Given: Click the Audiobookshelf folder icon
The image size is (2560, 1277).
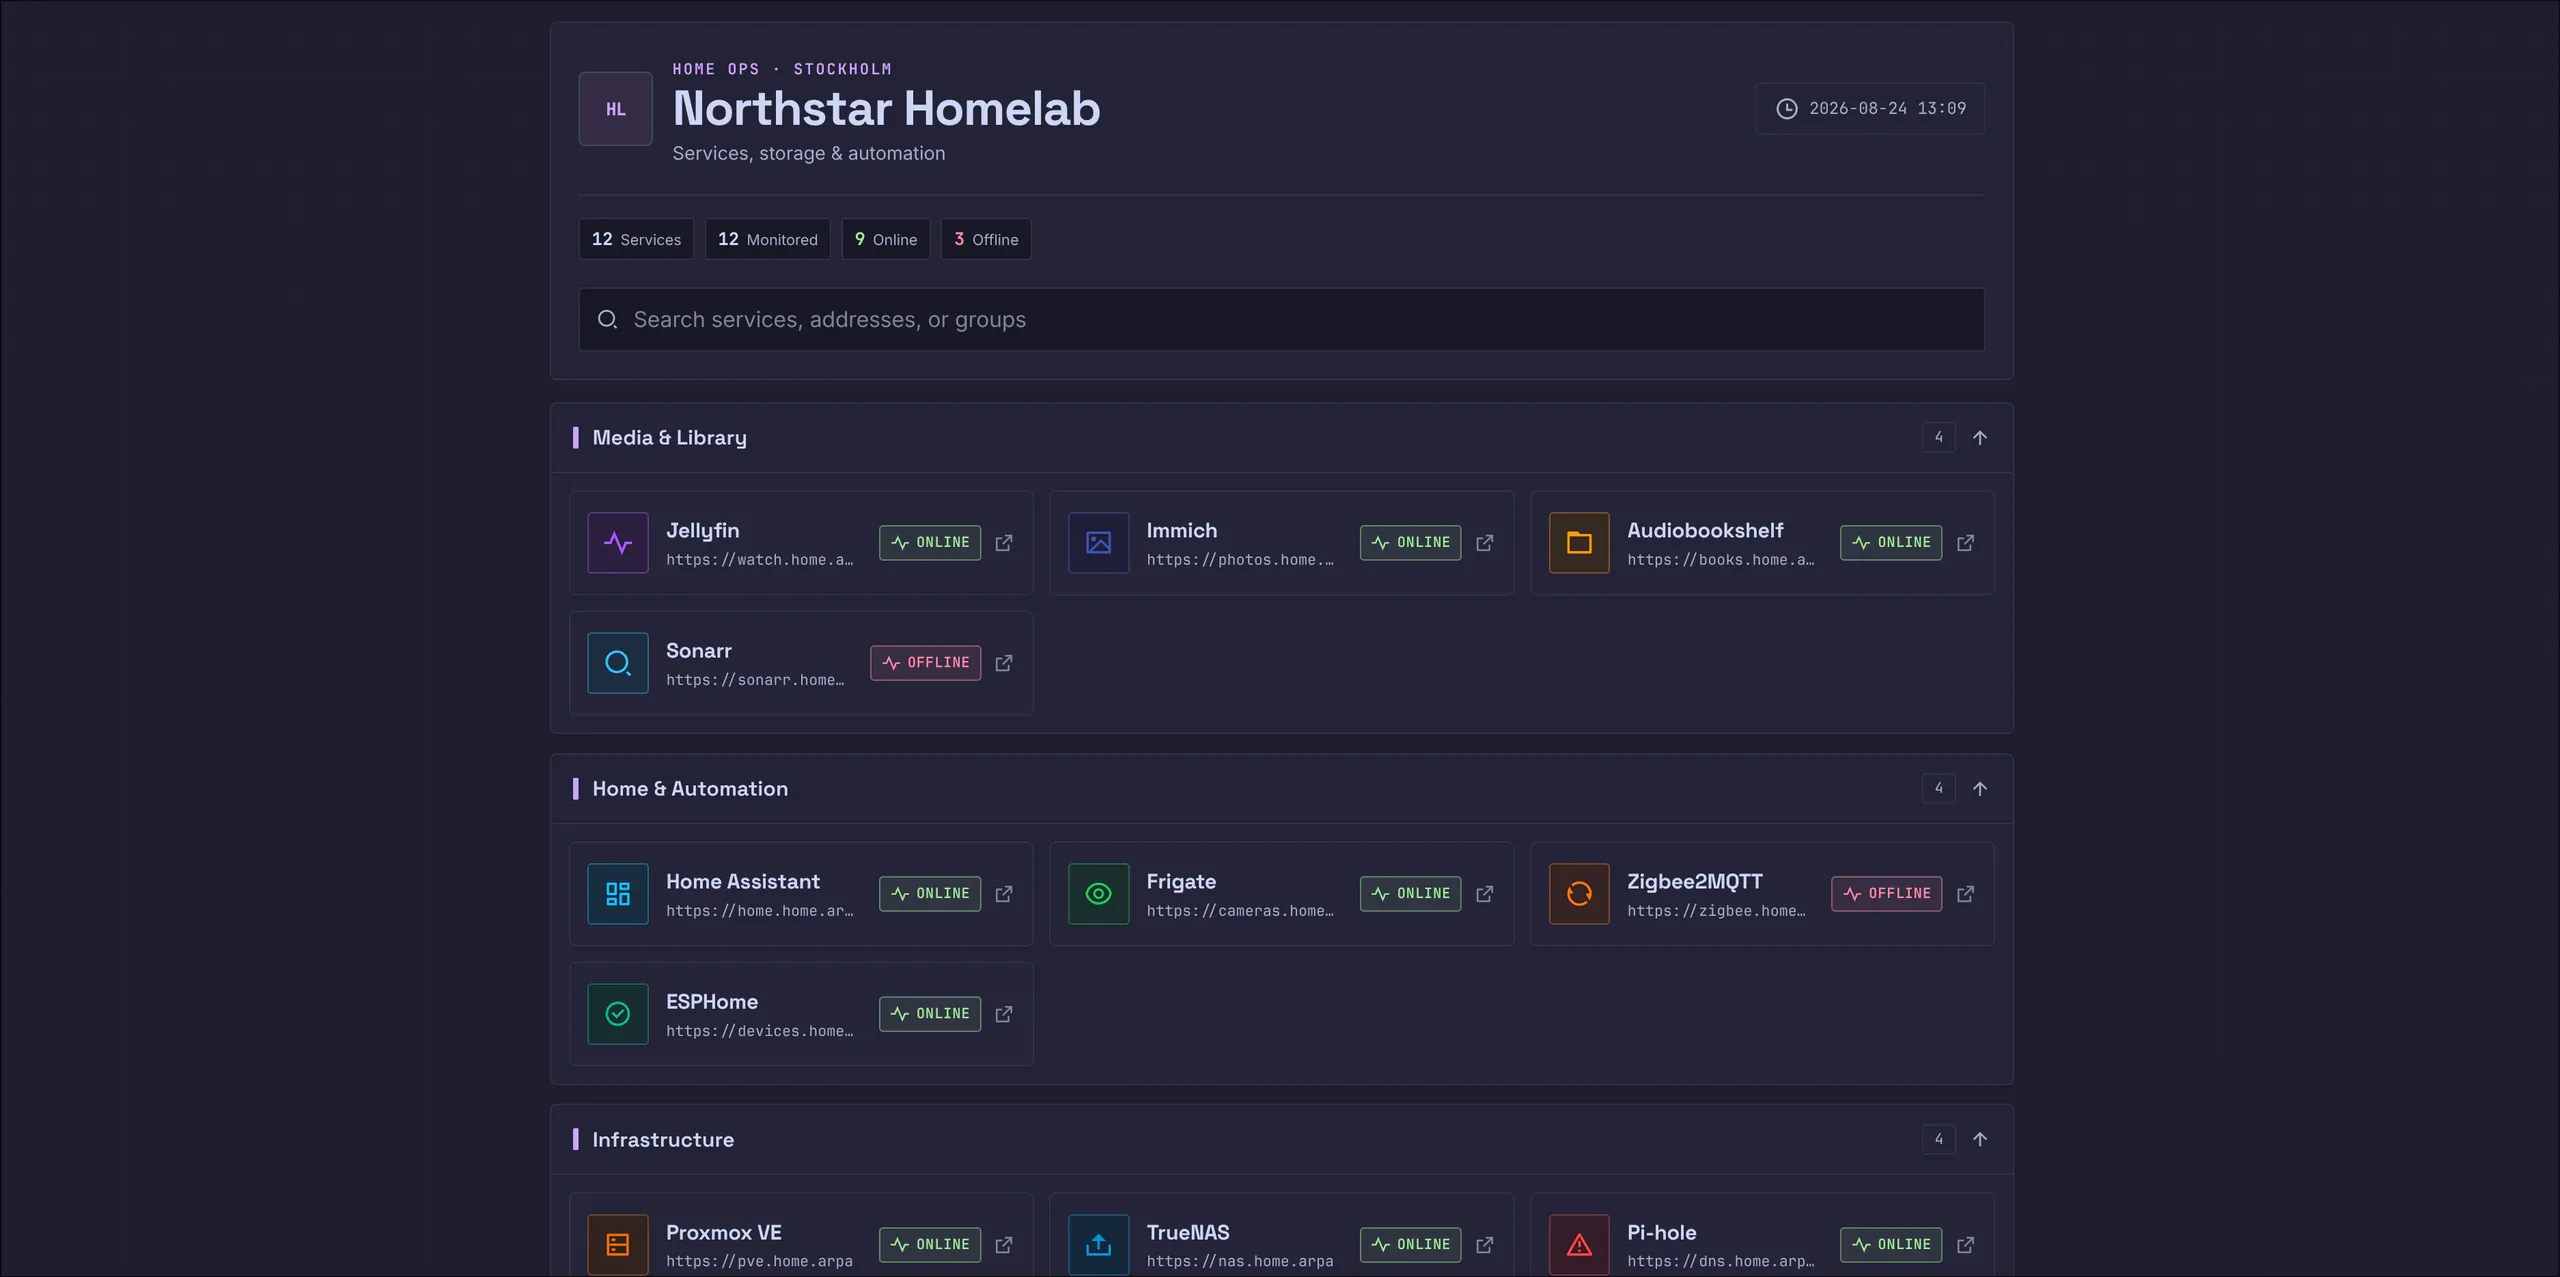Looking at the screenshot, I should tap(1579, 543).
